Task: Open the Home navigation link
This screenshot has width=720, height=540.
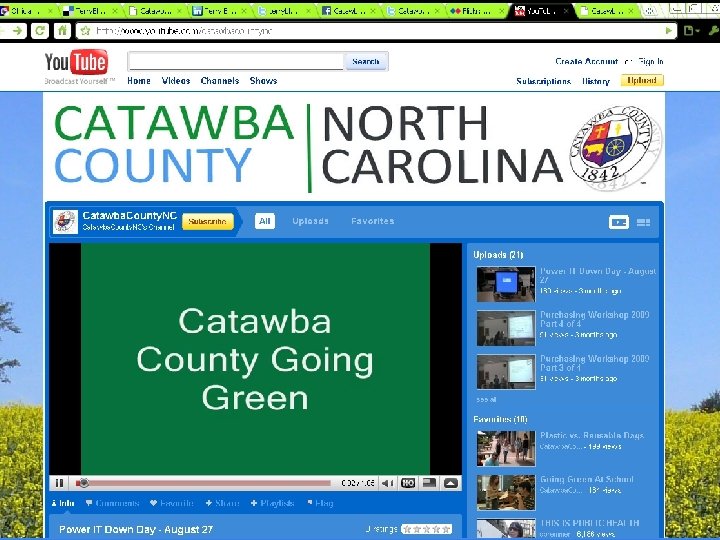Action: 139,81
